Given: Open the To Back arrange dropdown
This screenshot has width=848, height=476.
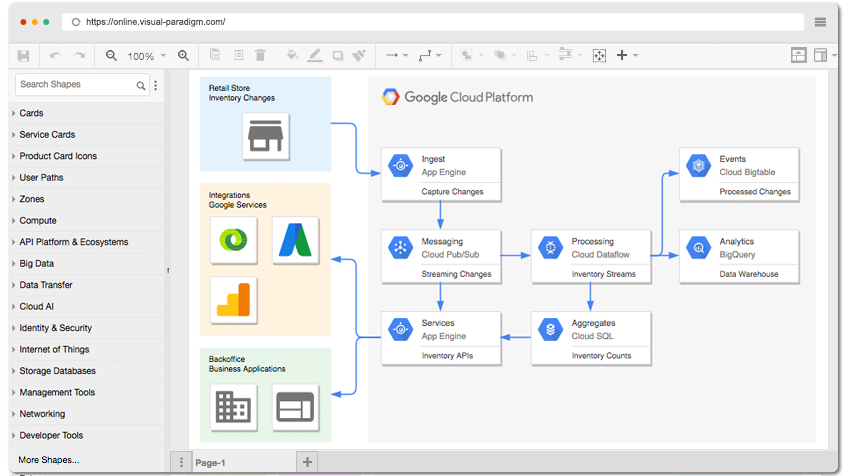Looking at the screenshot, I should coord(505,55).
